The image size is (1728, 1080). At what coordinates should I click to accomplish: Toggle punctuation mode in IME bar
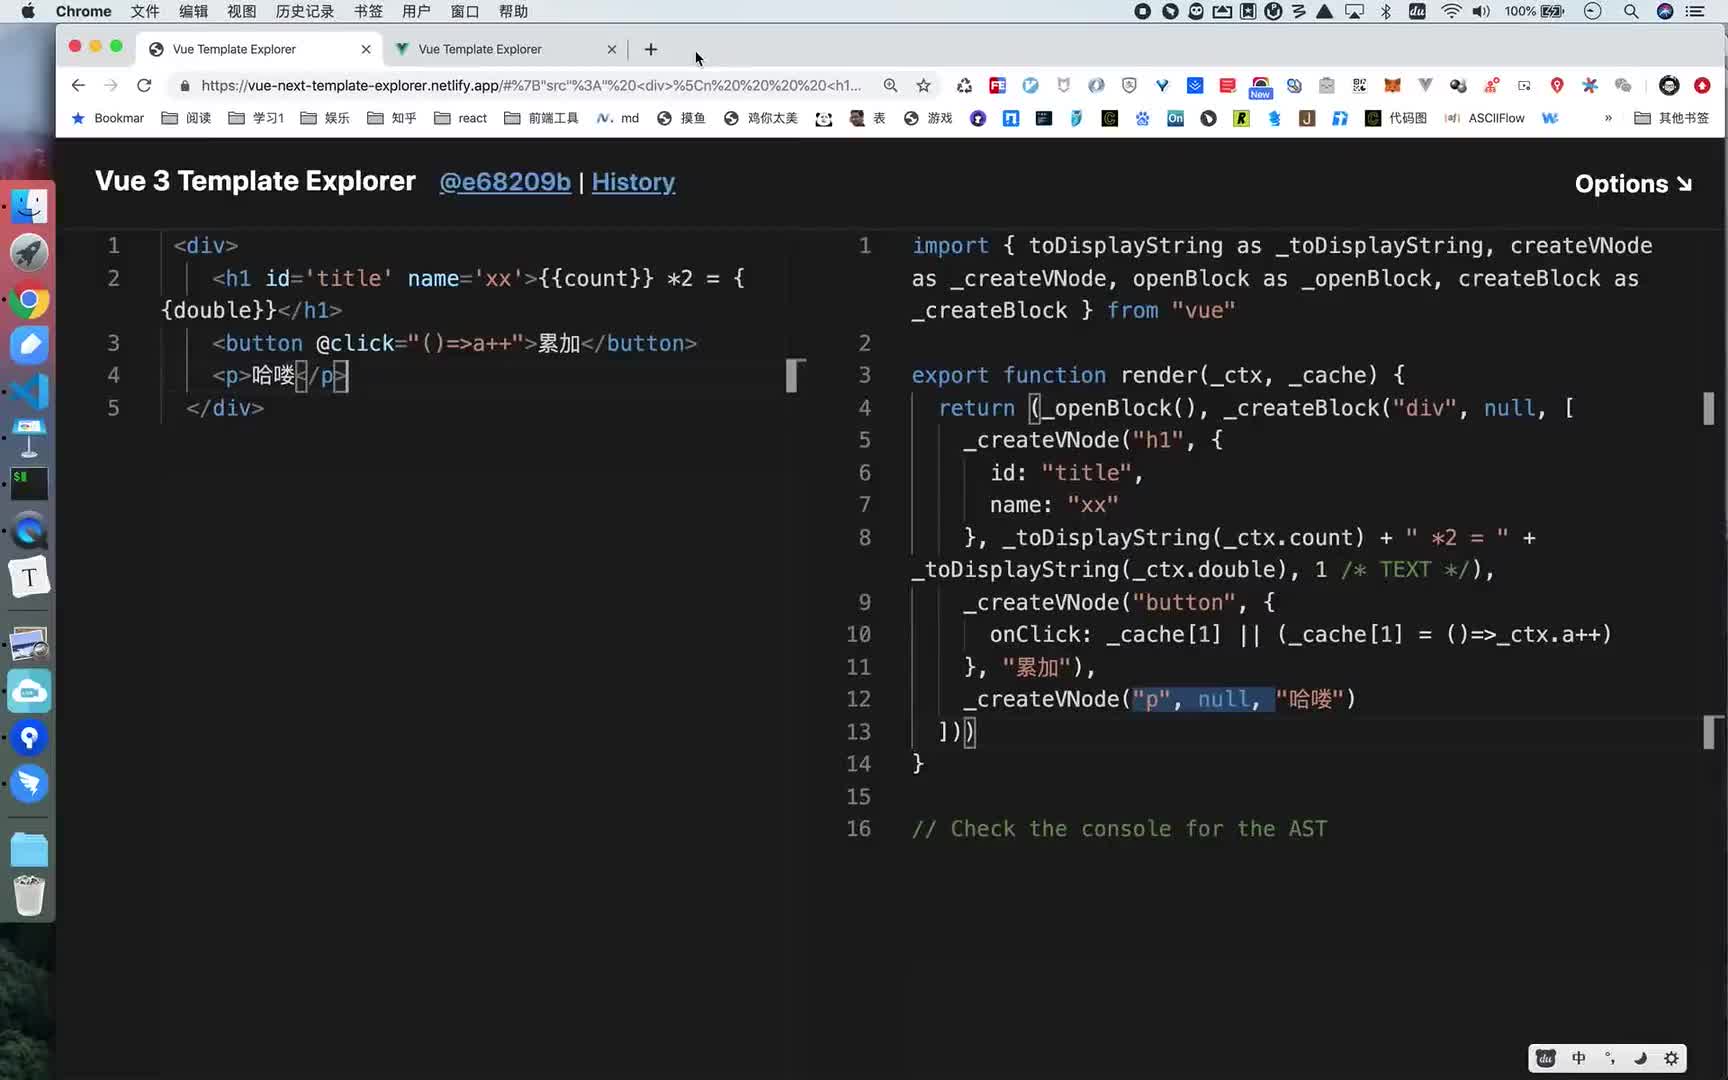[1610, 1058]
